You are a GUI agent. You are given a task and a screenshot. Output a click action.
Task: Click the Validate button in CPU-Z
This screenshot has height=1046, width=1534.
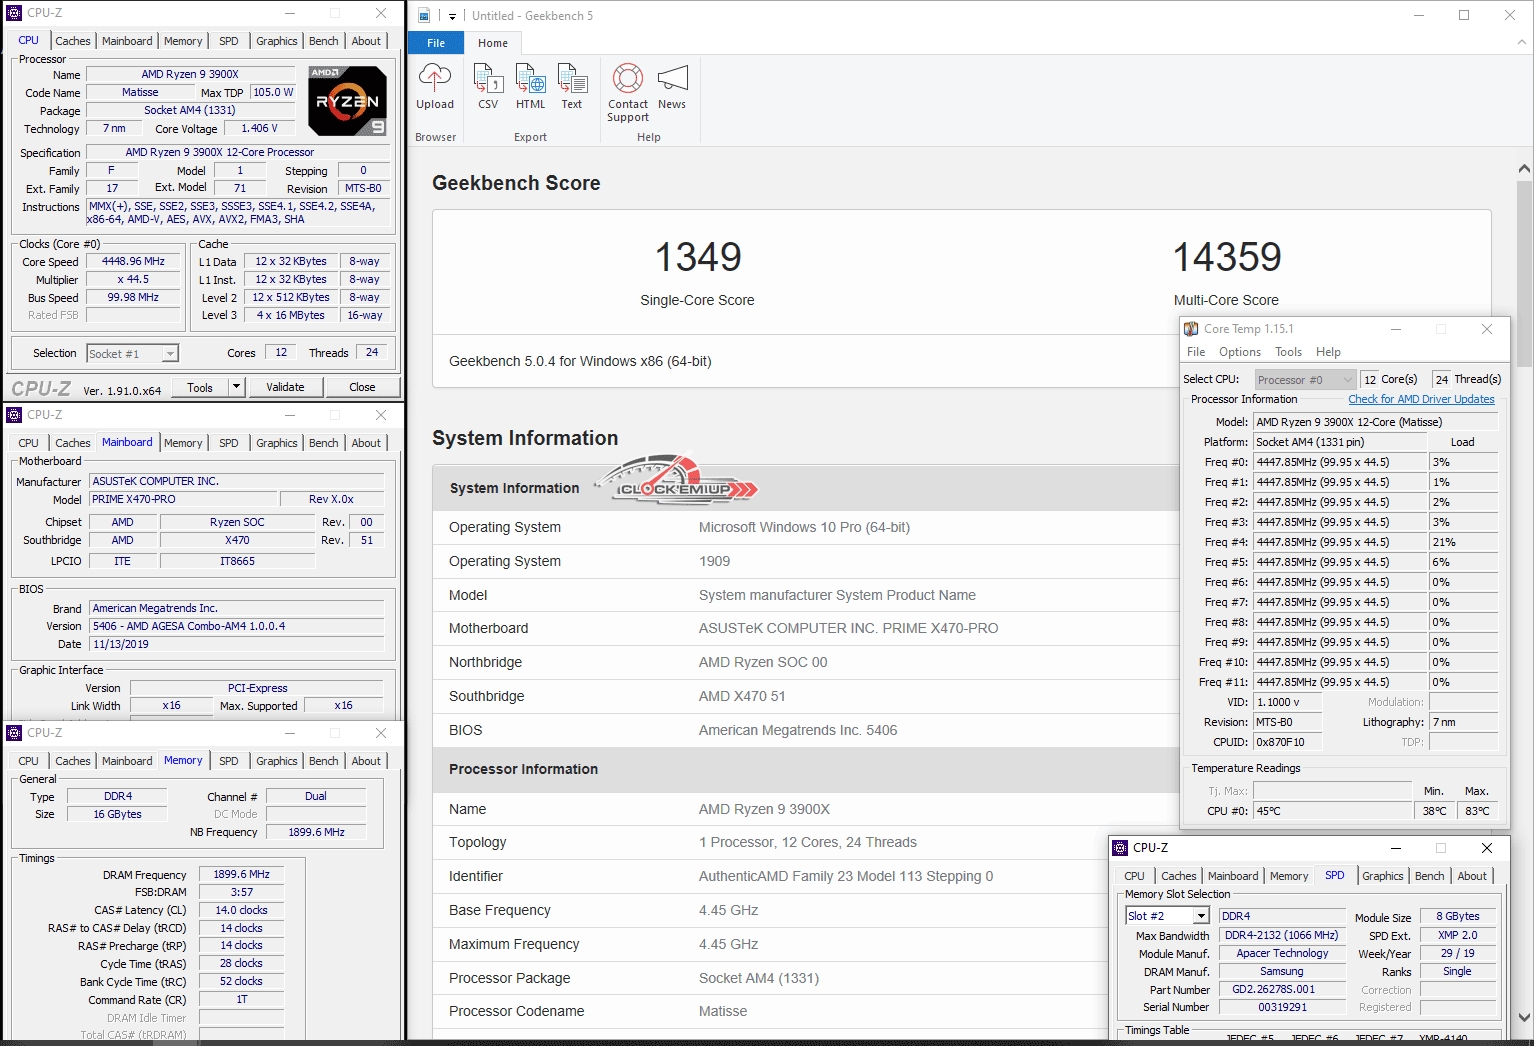tap(285, 387)
